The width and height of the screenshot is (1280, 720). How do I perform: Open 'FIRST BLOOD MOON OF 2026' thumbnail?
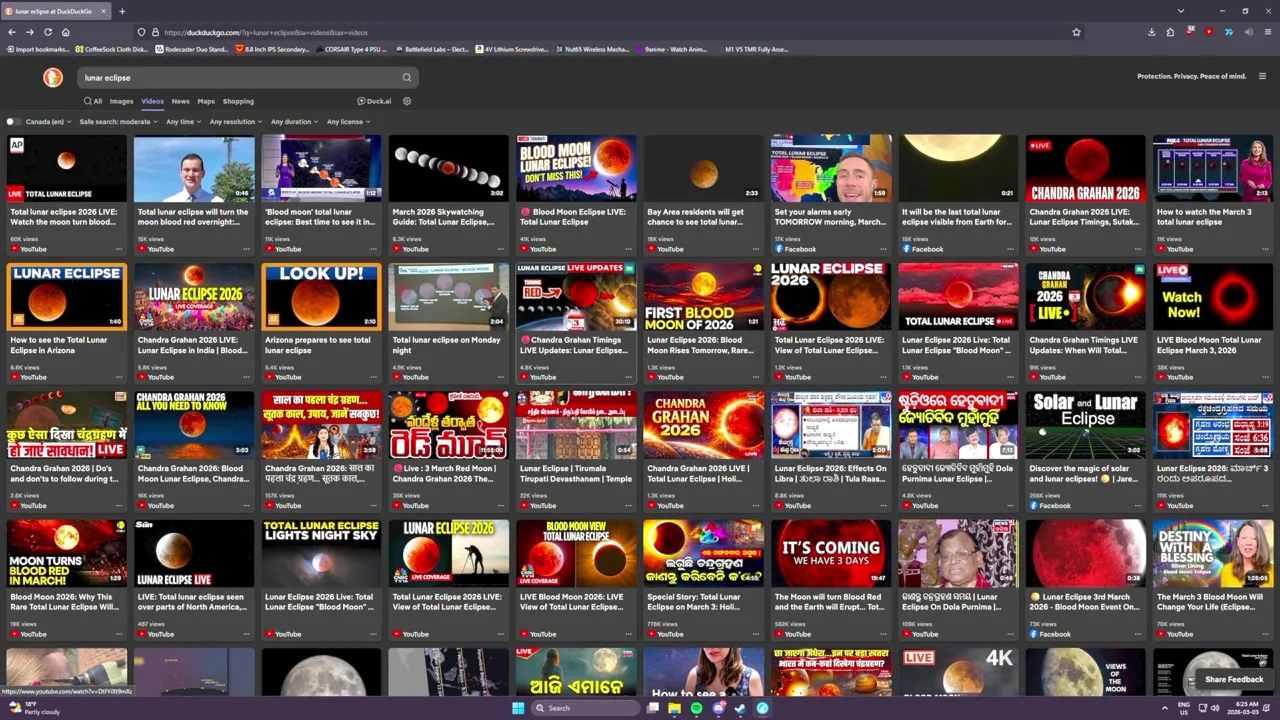coord(704,297)
